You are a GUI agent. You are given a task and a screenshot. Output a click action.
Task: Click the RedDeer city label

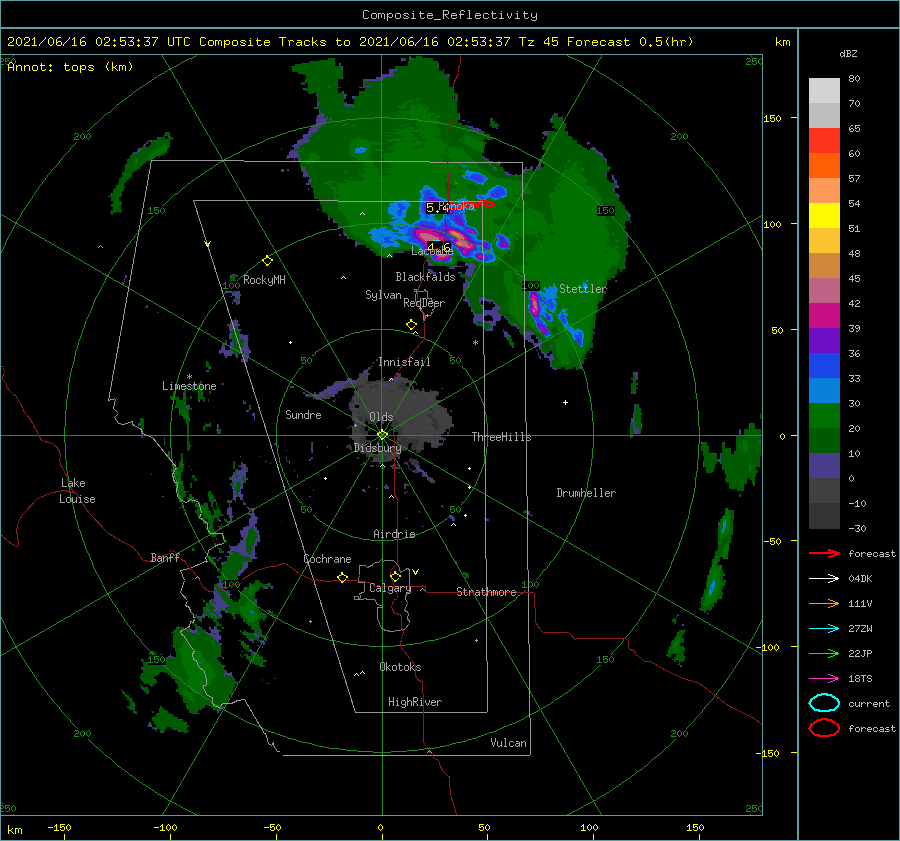coord(424,303)
